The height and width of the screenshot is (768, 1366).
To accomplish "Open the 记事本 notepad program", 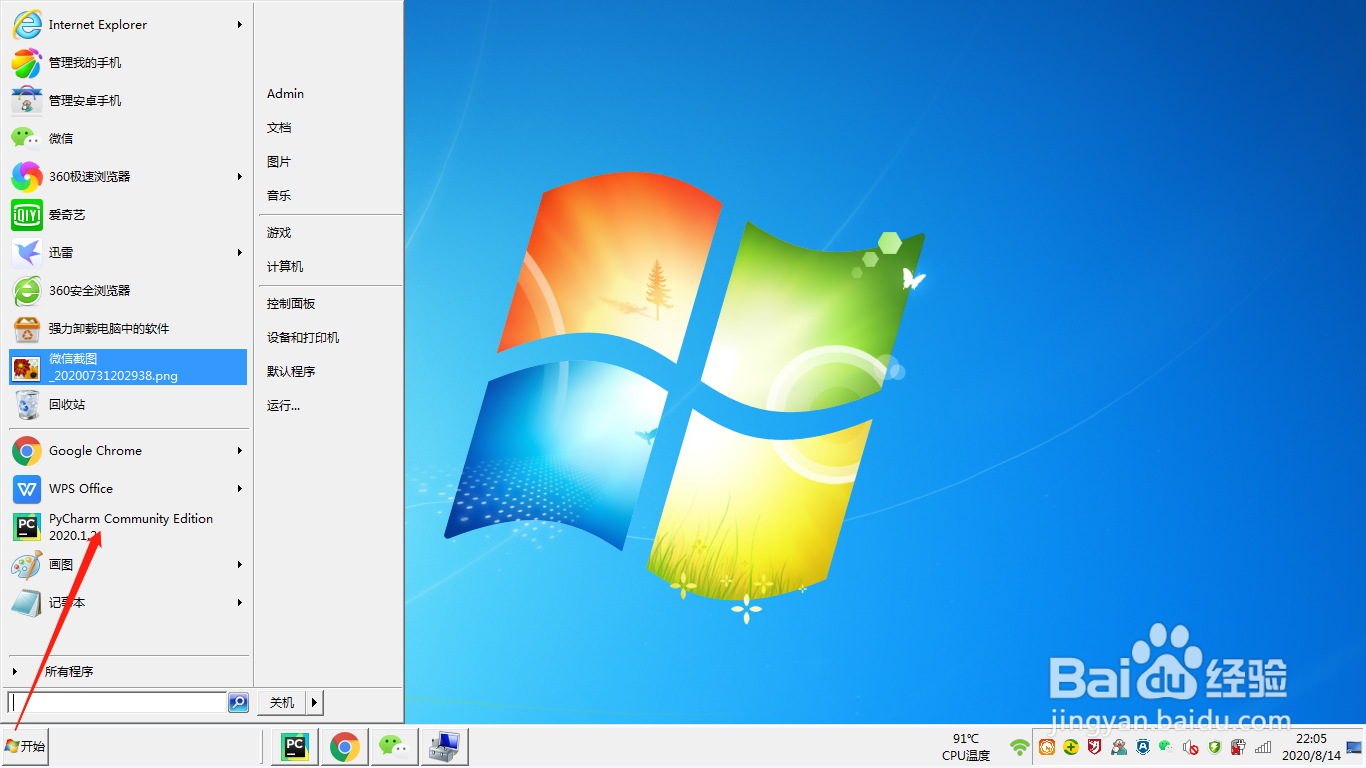I will point(128,602).
